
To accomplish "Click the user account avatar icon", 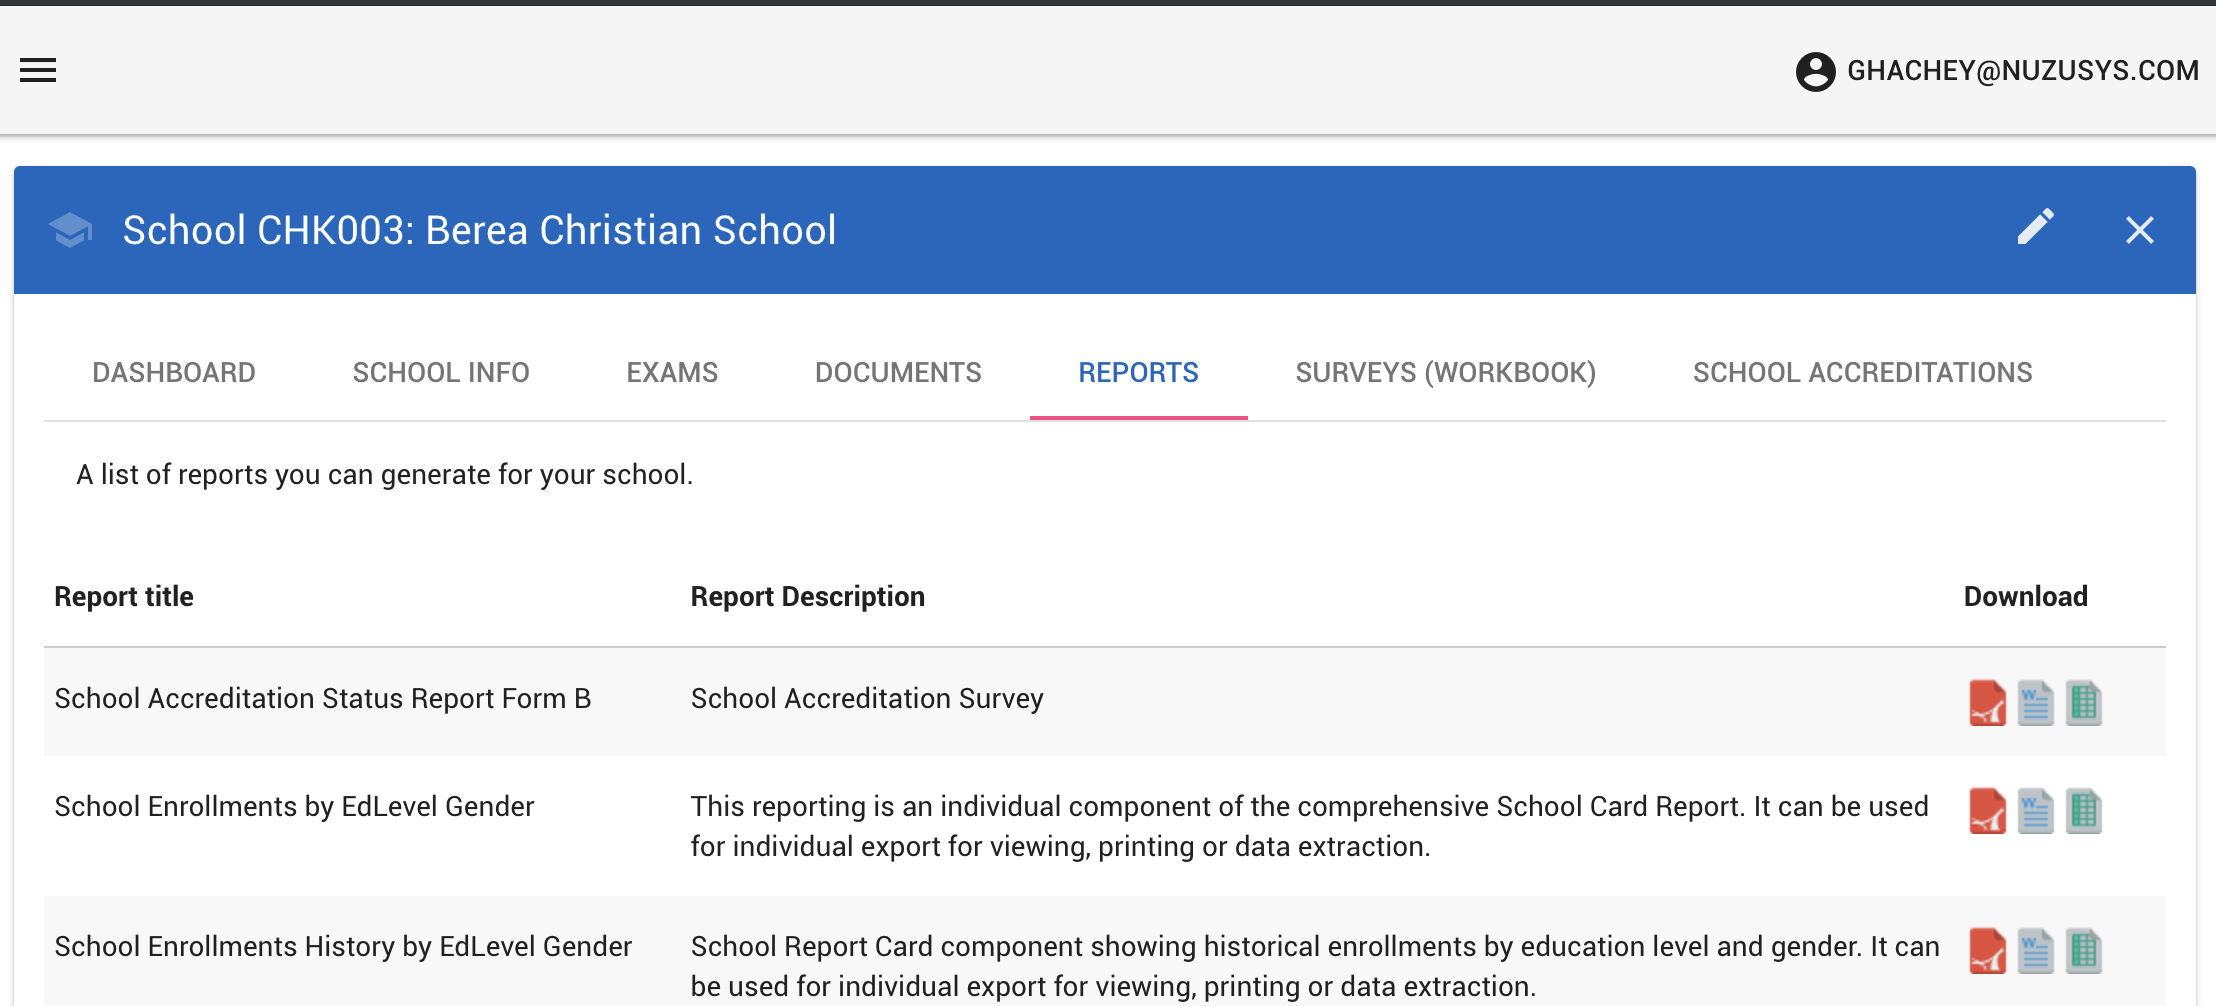I will [1815, 71].
